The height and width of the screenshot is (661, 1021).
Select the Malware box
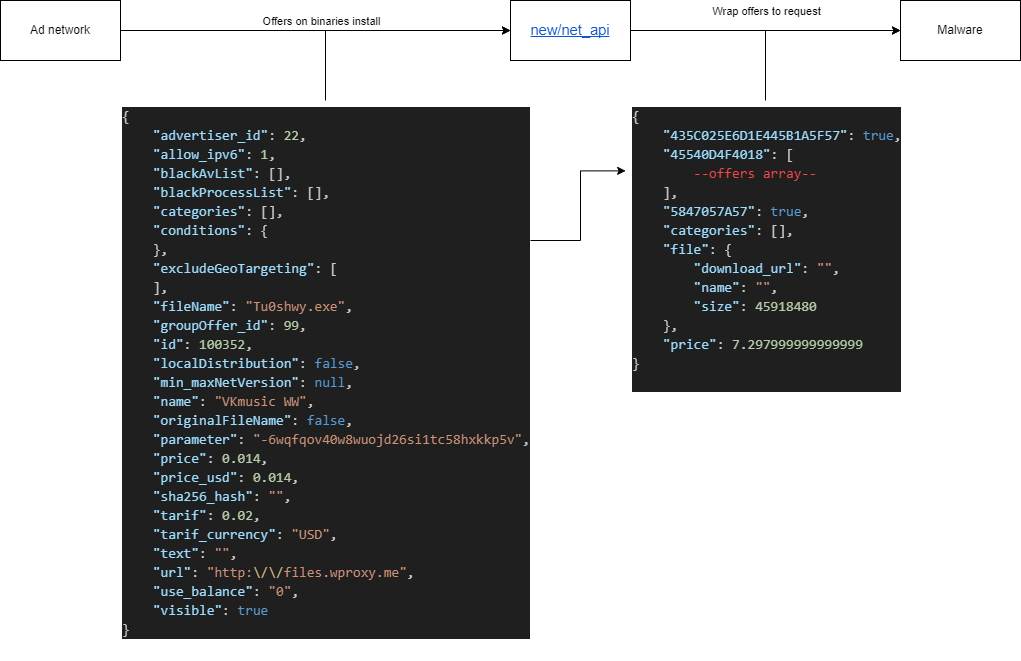(x=959, y=30)
